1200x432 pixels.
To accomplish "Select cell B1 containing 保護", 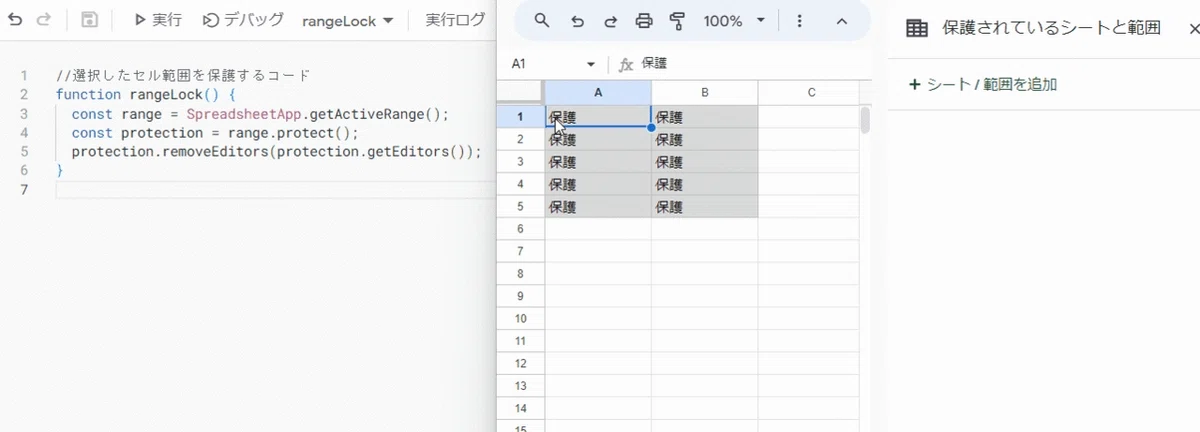I will 705,117.
